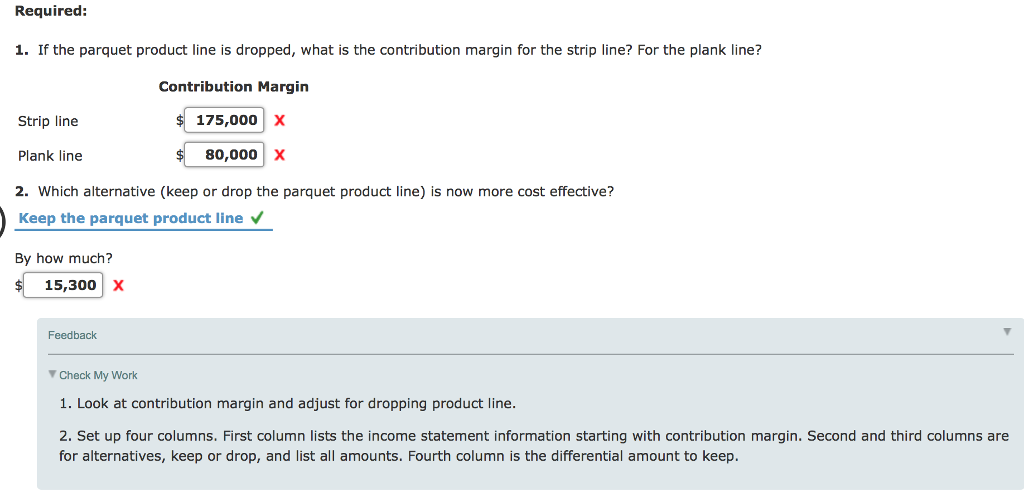
Task: Click the Check My Work label
Action: coord(99,375)
